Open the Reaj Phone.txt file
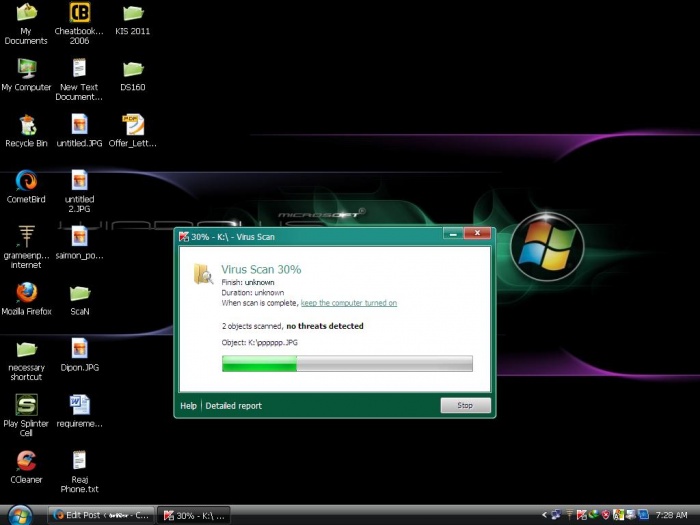700x525 pixels. pyautogui.click(x=79, y=461)
